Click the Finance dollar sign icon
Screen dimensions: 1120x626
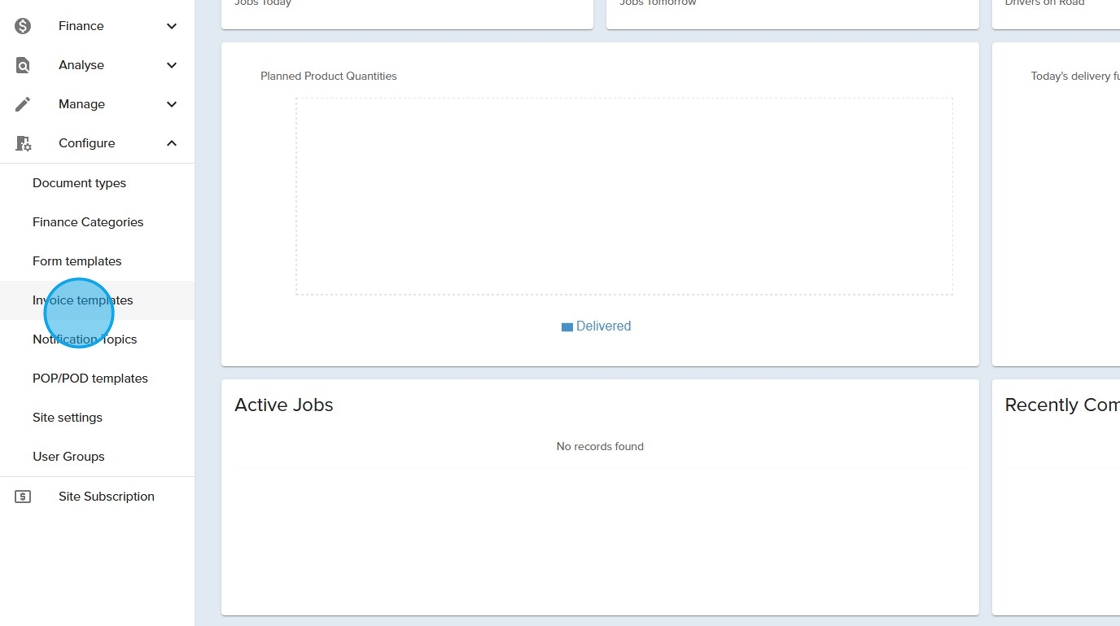point(23,26)
